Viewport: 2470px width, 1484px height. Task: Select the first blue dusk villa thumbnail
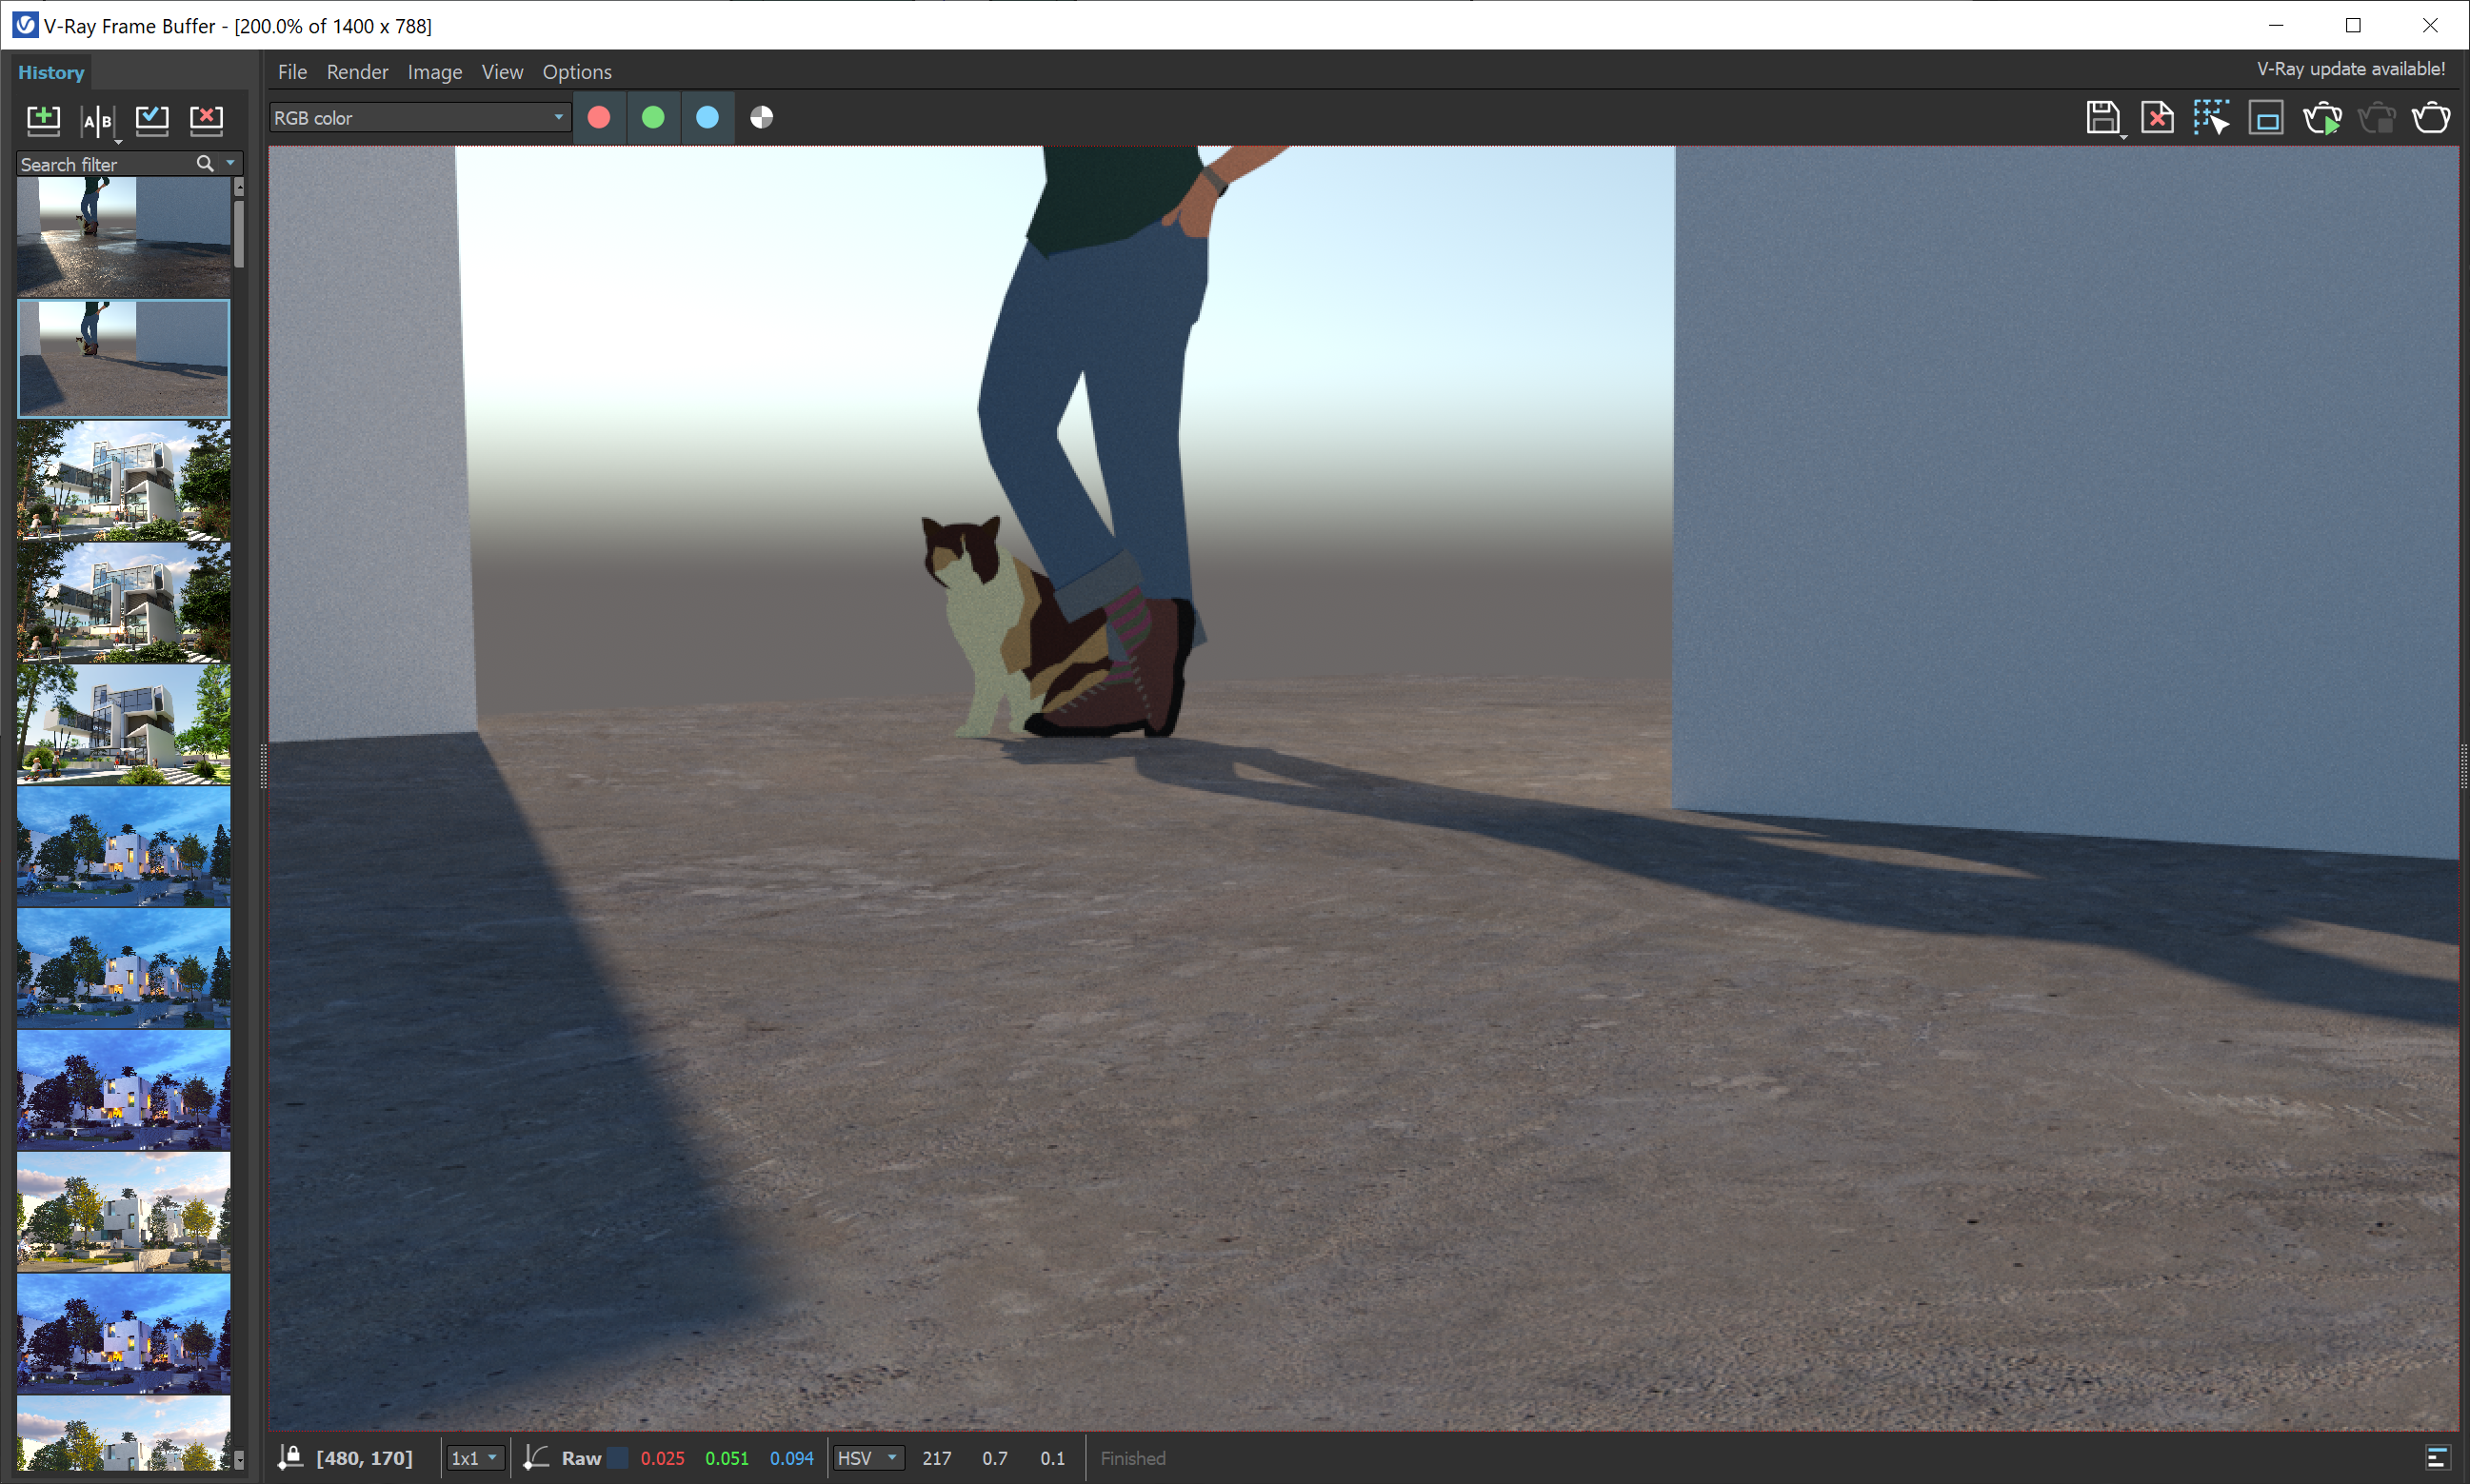click(123, 846)
